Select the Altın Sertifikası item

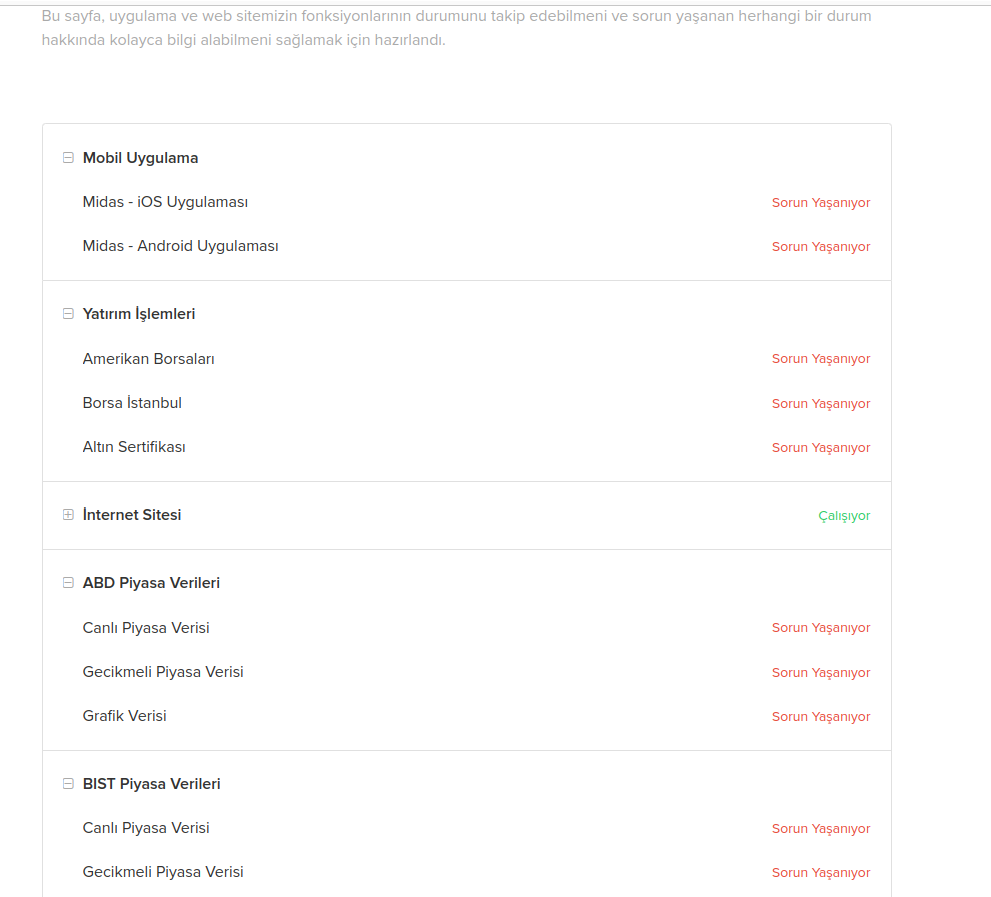coord(134,447)
